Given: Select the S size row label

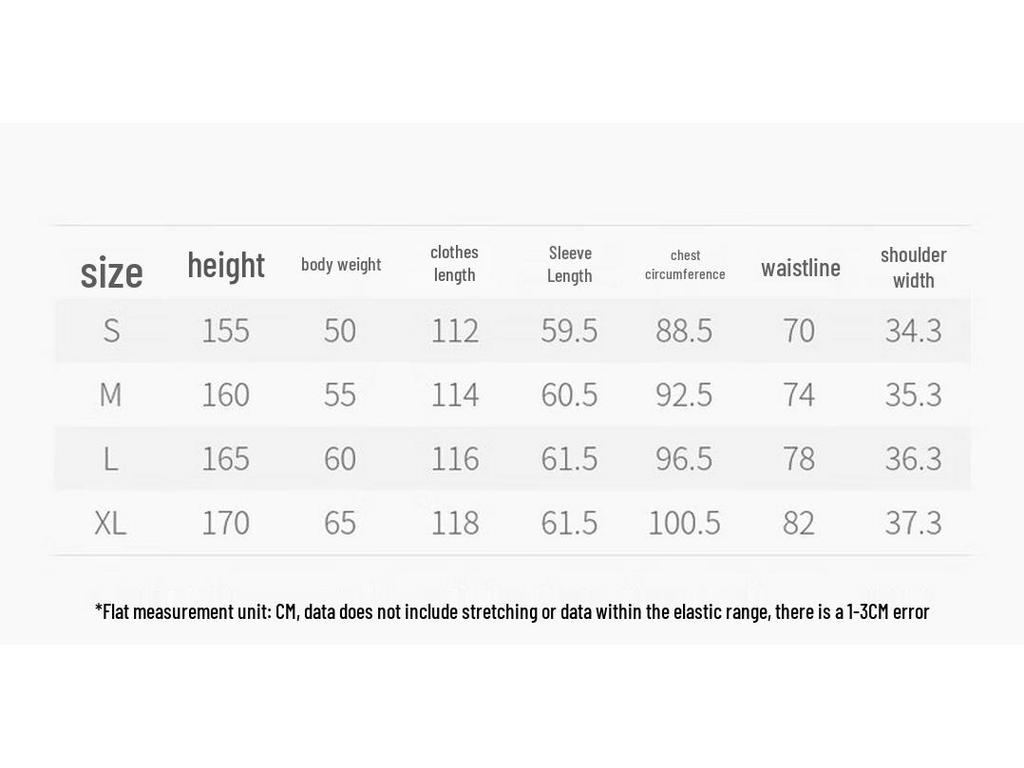Looking at the screenshot, I should tap(112, 330).
